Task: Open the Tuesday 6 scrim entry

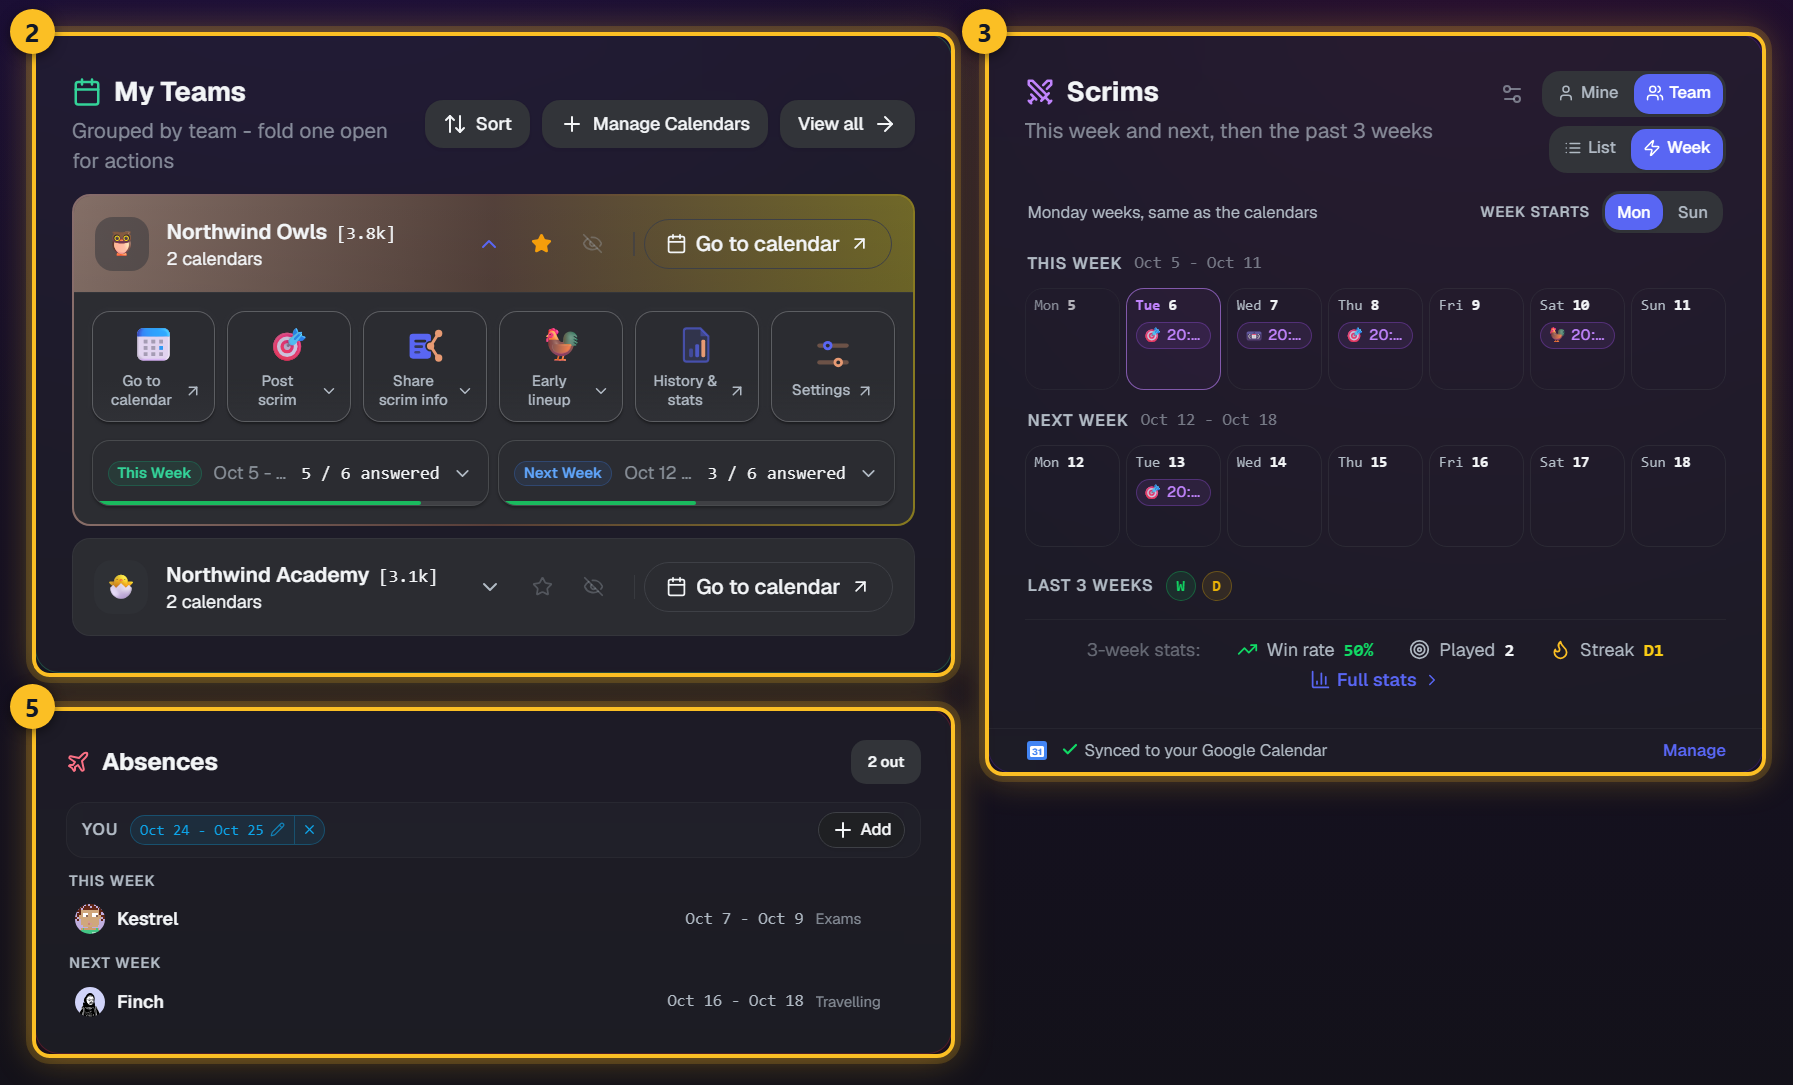Action: (1173, 335)
